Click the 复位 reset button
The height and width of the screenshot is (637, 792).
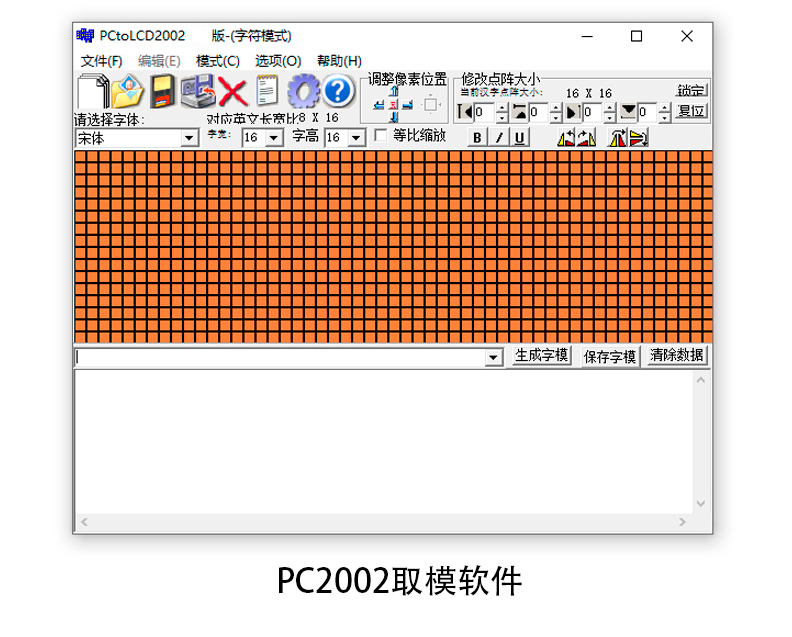[691, 111]
